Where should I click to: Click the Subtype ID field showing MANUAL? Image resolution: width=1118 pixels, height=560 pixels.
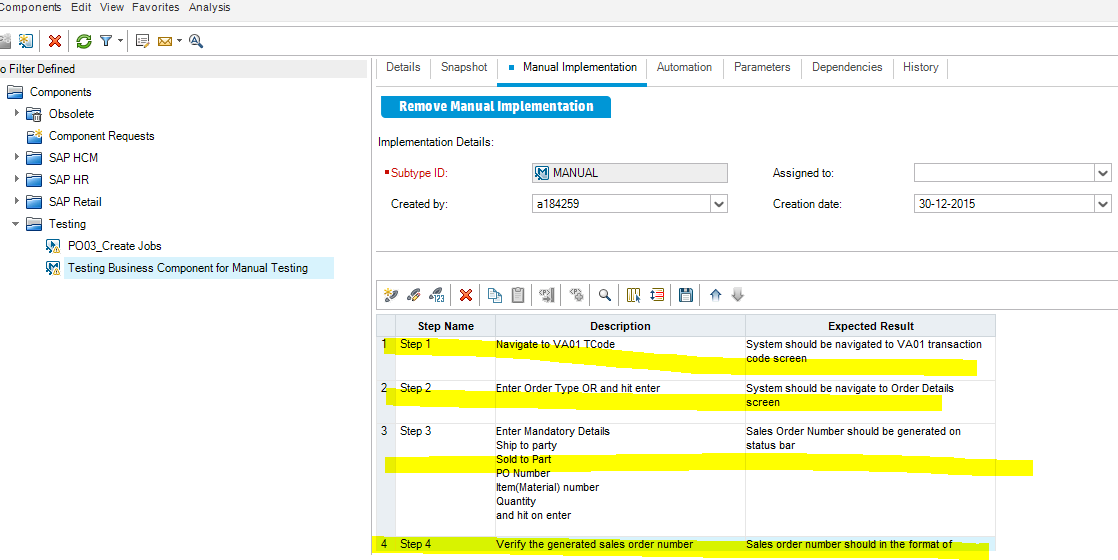[630, 173]
